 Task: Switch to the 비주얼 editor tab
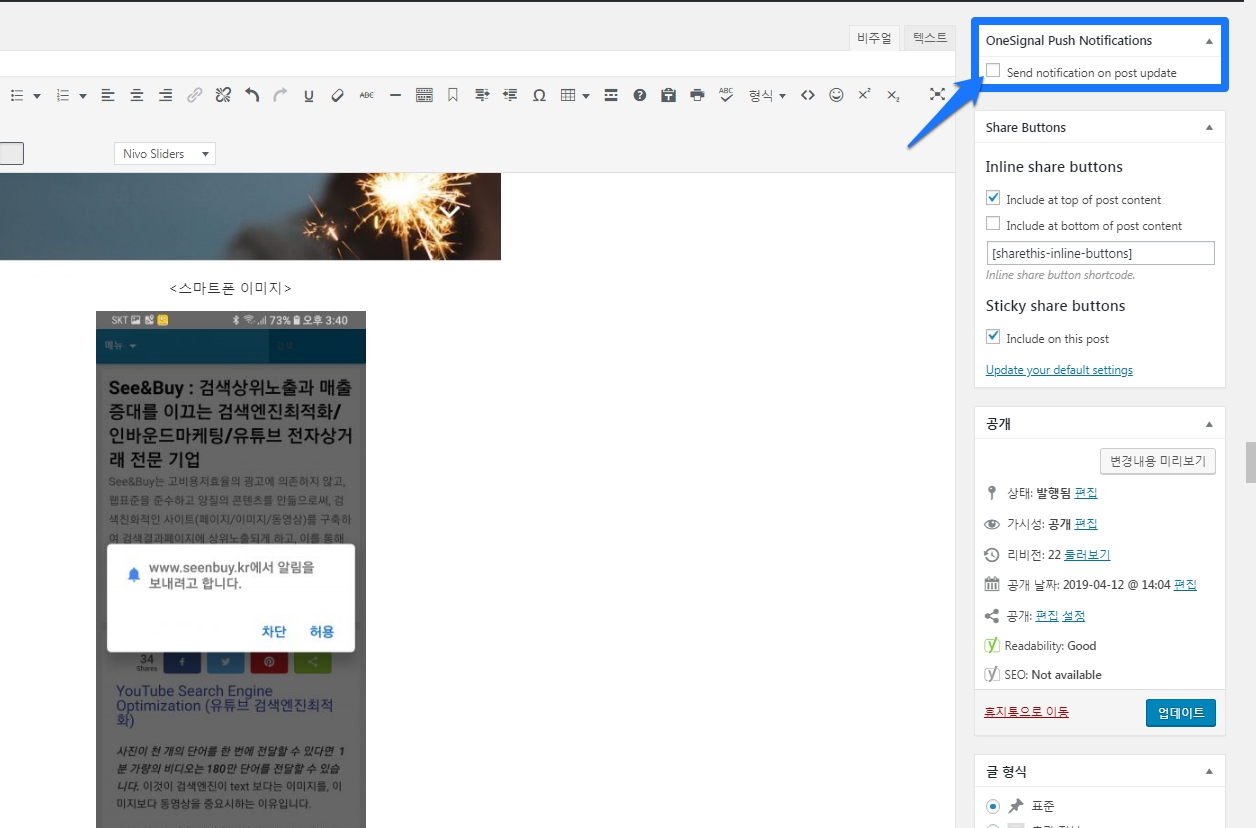[875, 38]
